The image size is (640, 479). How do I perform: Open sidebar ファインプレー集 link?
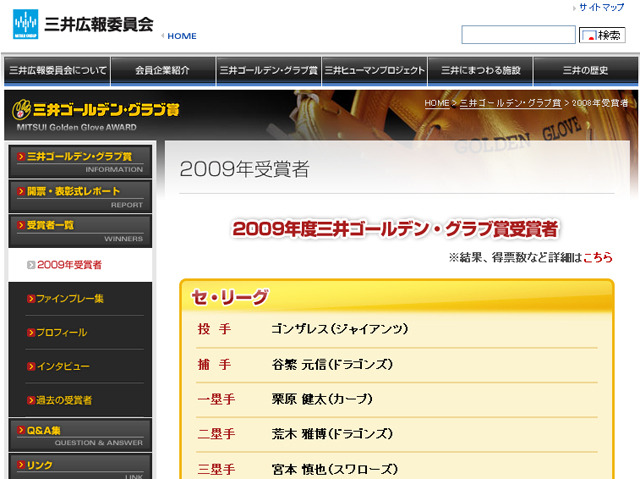(70, 299)
